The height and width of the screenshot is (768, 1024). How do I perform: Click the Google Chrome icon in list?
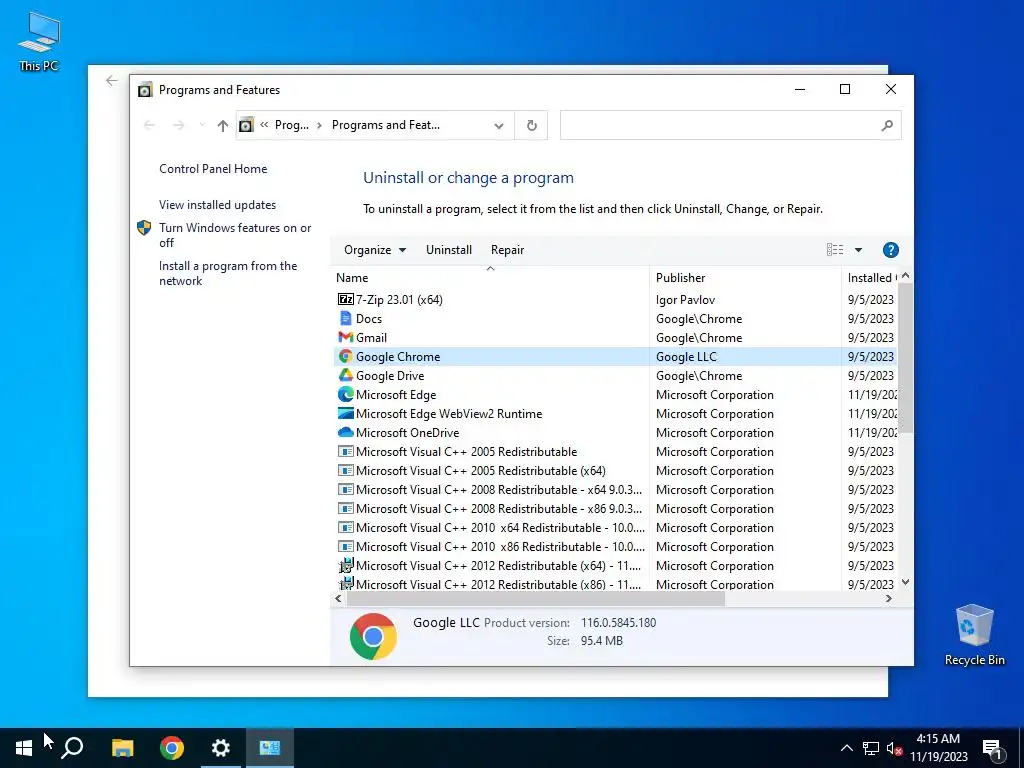tap(345, 357)
